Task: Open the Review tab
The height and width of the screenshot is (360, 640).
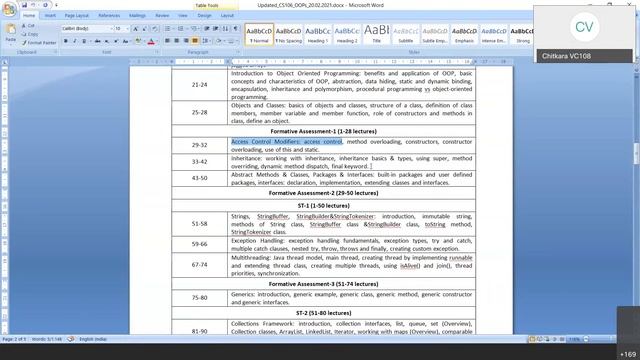Action: 162,16
